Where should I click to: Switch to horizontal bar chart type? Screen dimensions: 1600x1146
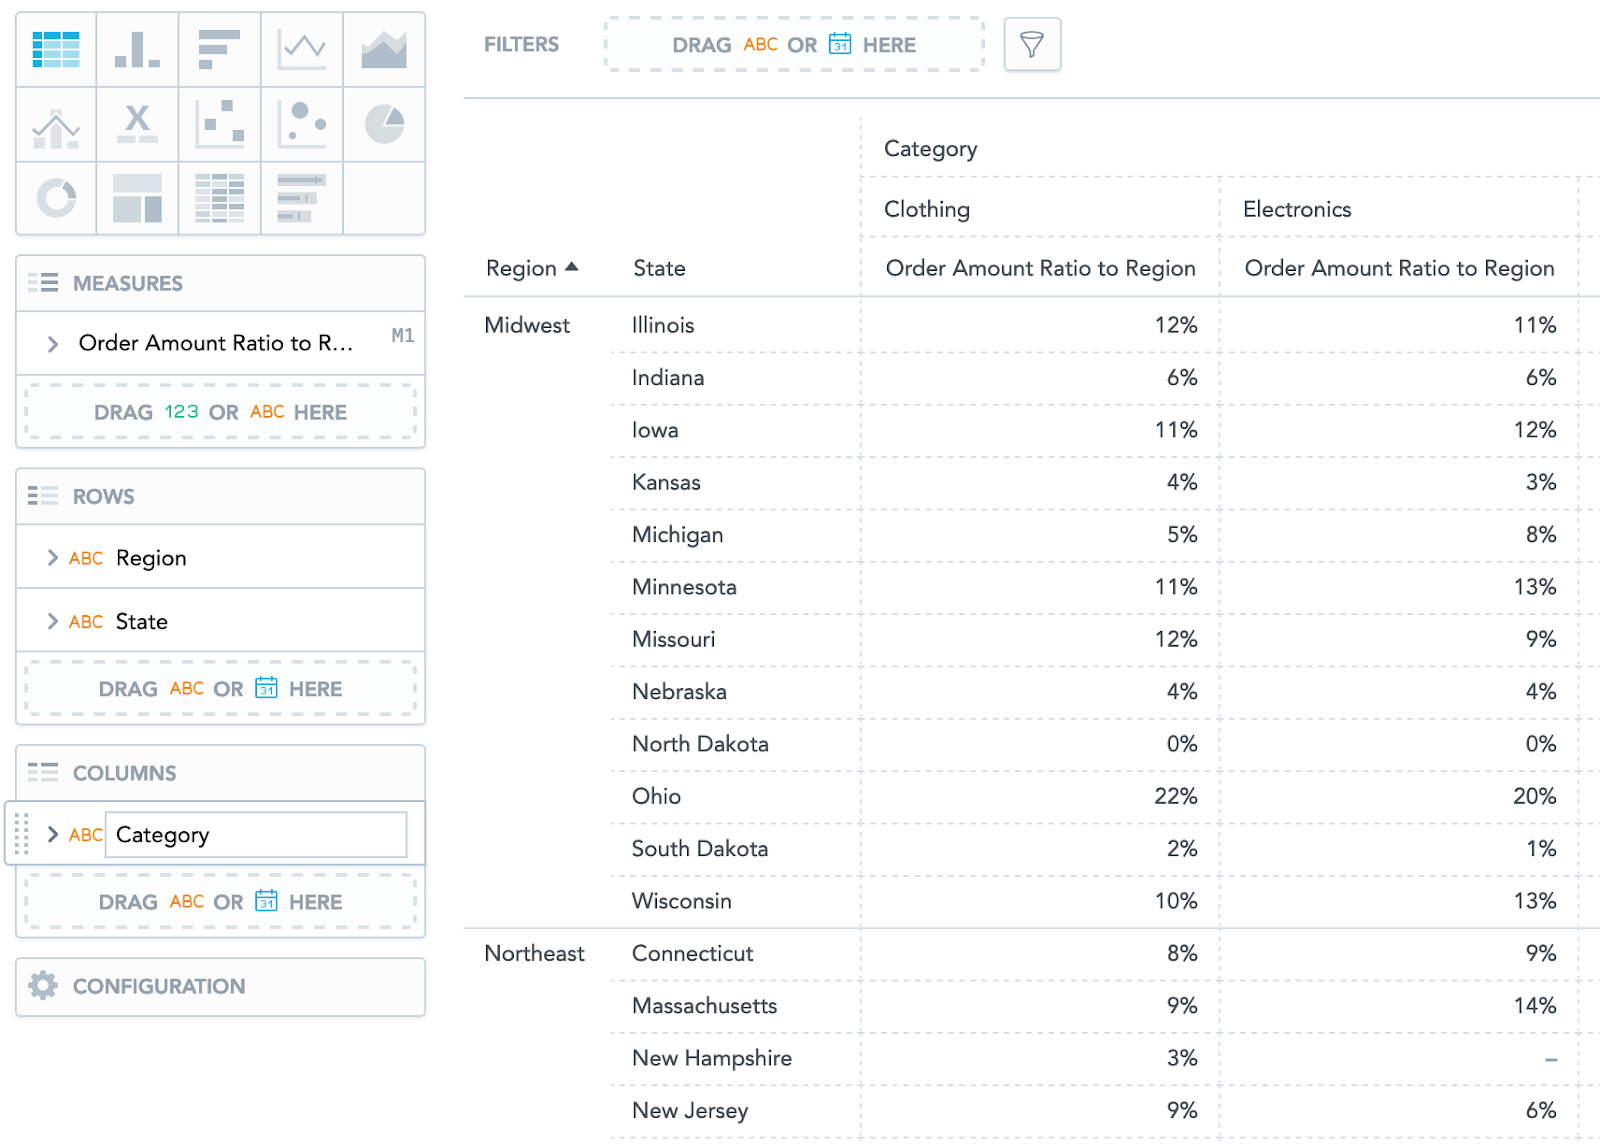point(219,49)
